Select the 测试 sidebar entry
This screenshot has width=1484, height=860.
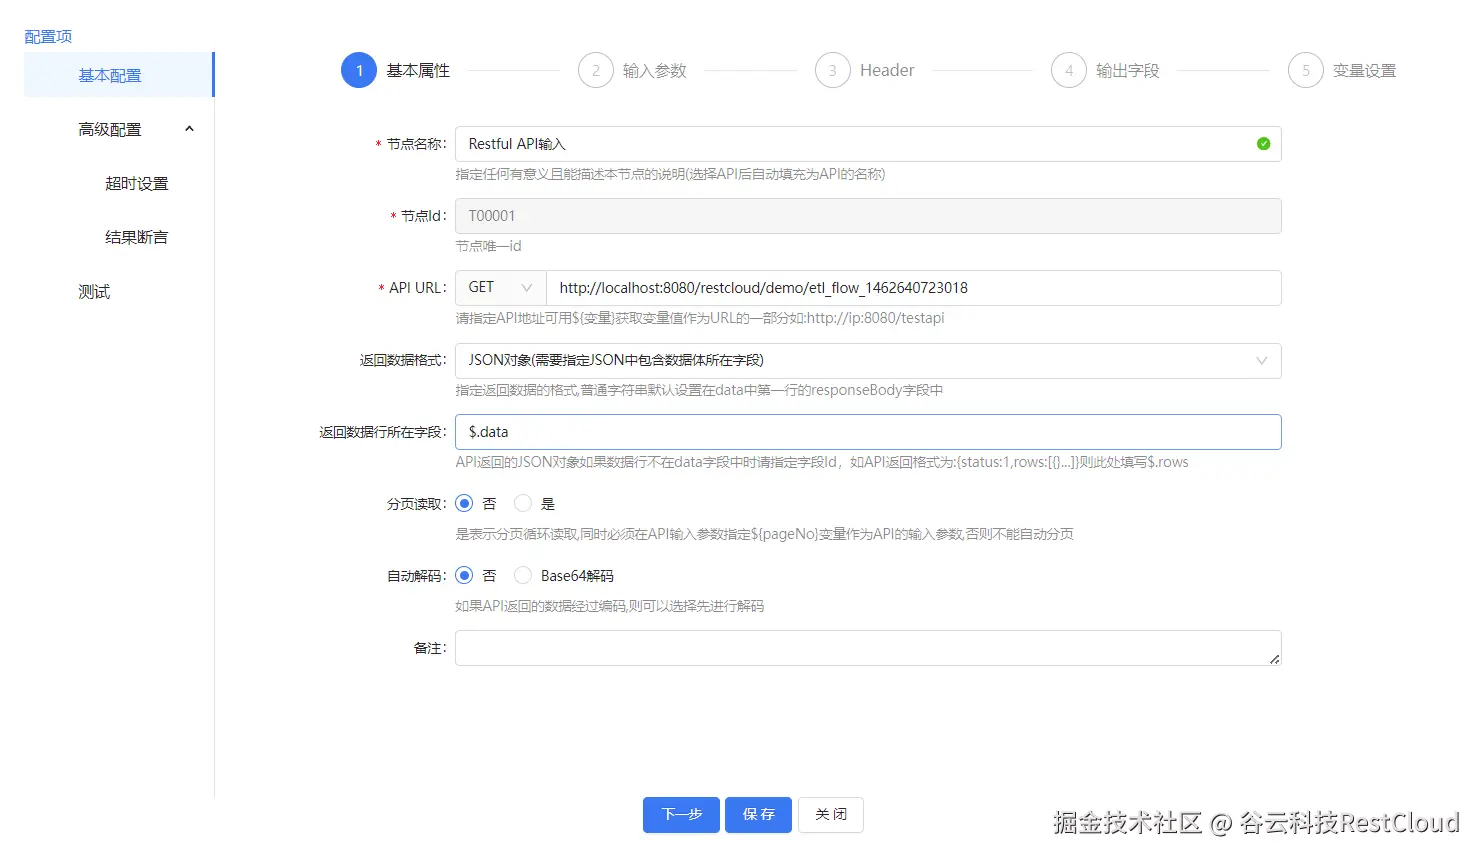[x=94, y=291]
